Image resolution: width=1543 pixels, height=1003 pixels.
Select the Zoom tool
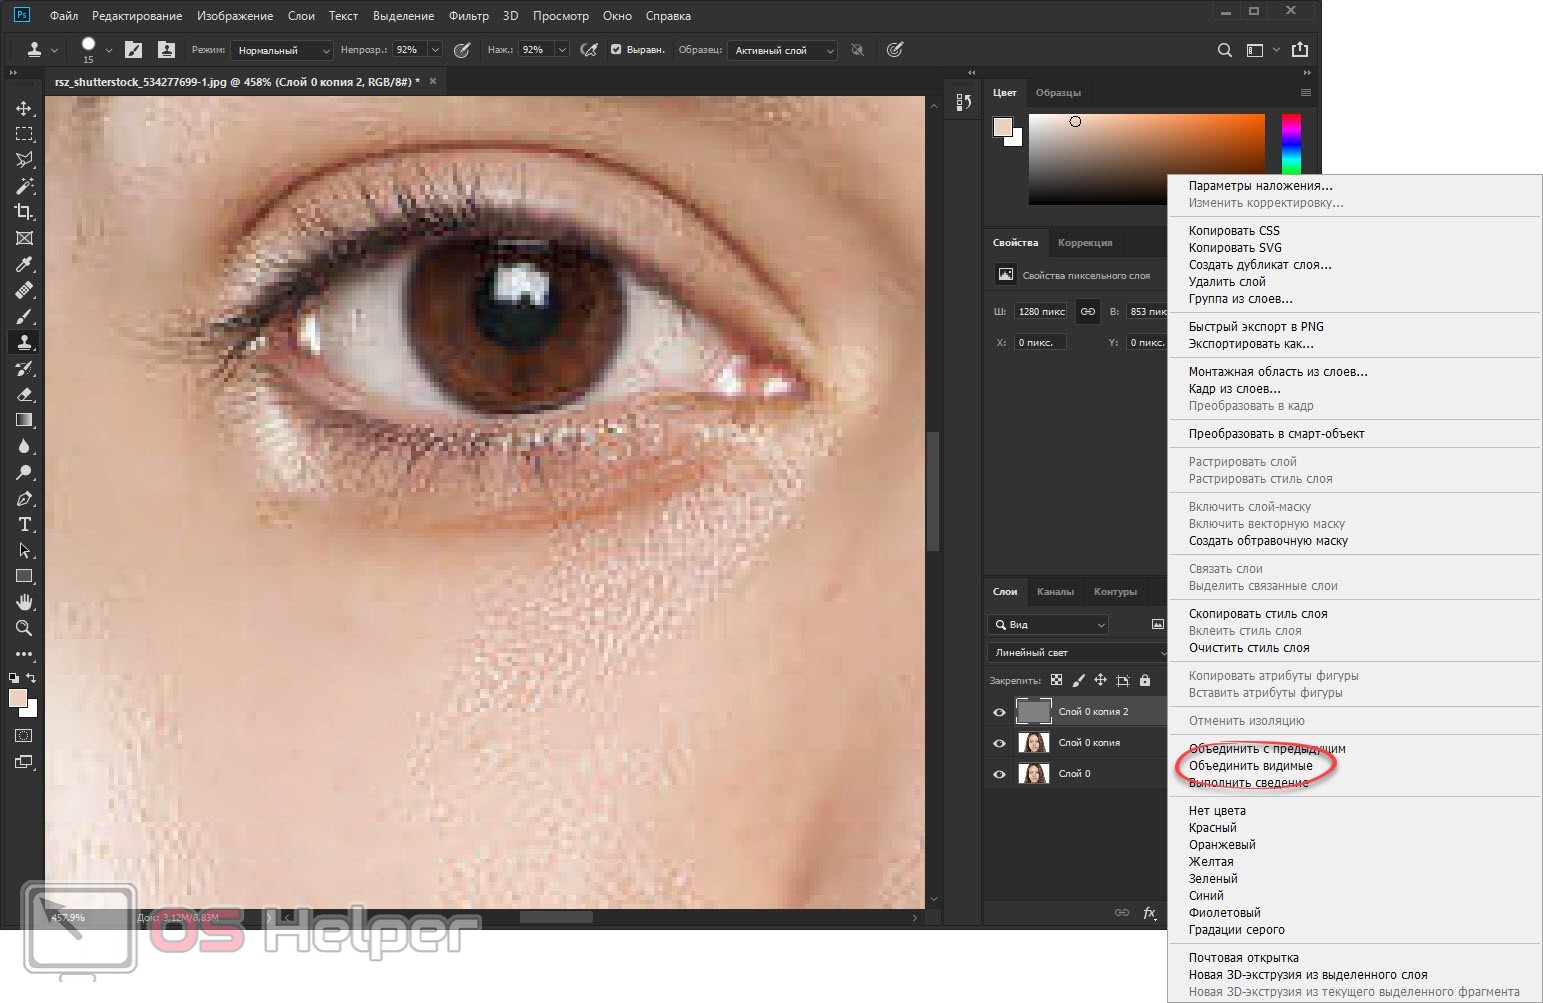pos(24,628)
